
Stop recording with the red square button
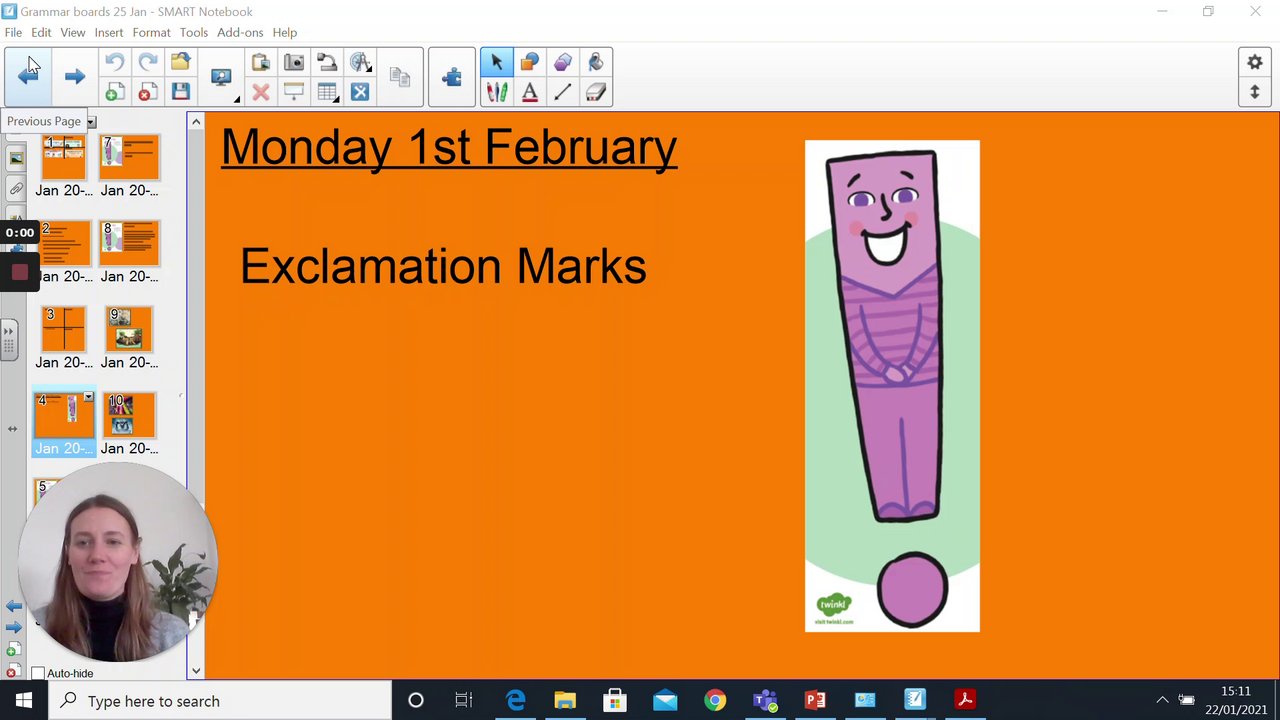19,272
